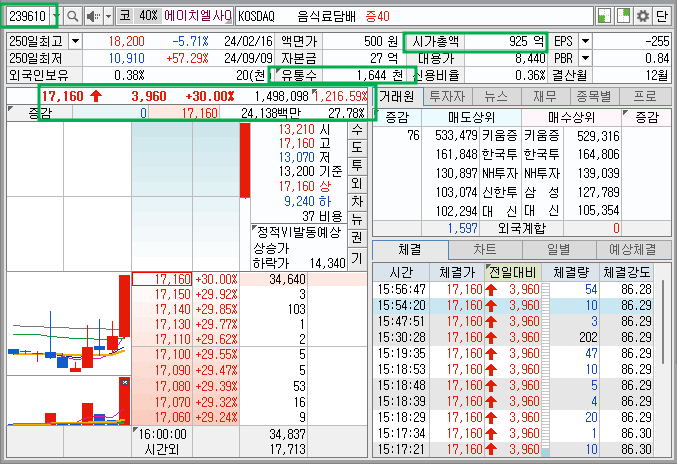The image size is (677, 464).
Task: Click the 매수상위 column header
Action: tap(572, 117)
